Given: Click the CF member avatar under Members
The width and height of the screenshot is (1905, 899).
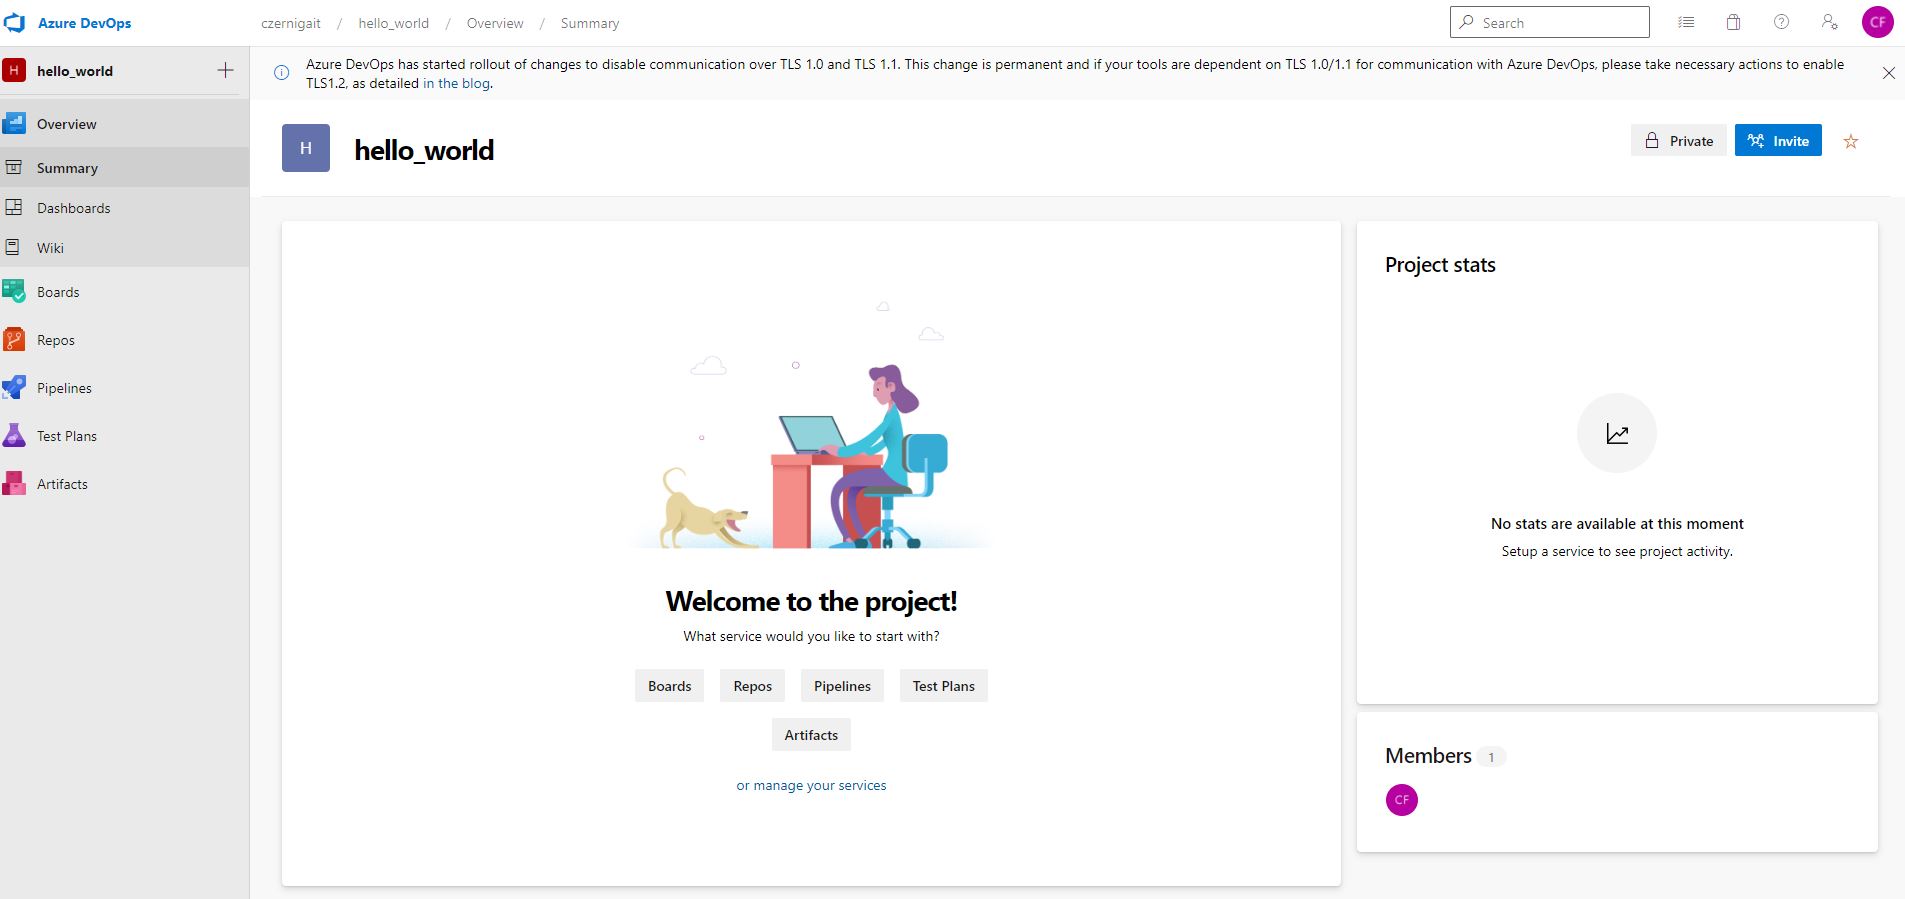Looking at the screenshot, I should [x=1401, y=800].
